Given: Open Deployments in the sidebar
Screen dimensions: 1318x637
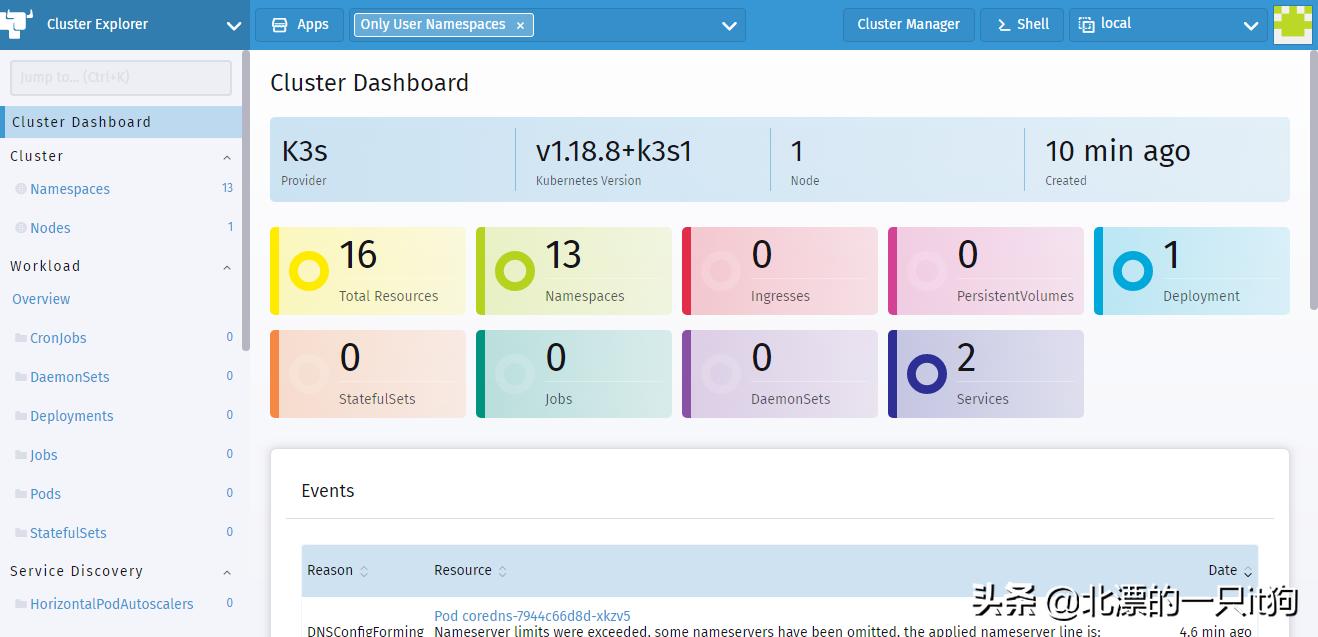Looking at the screenshot, I should click(x=72, y=416).
